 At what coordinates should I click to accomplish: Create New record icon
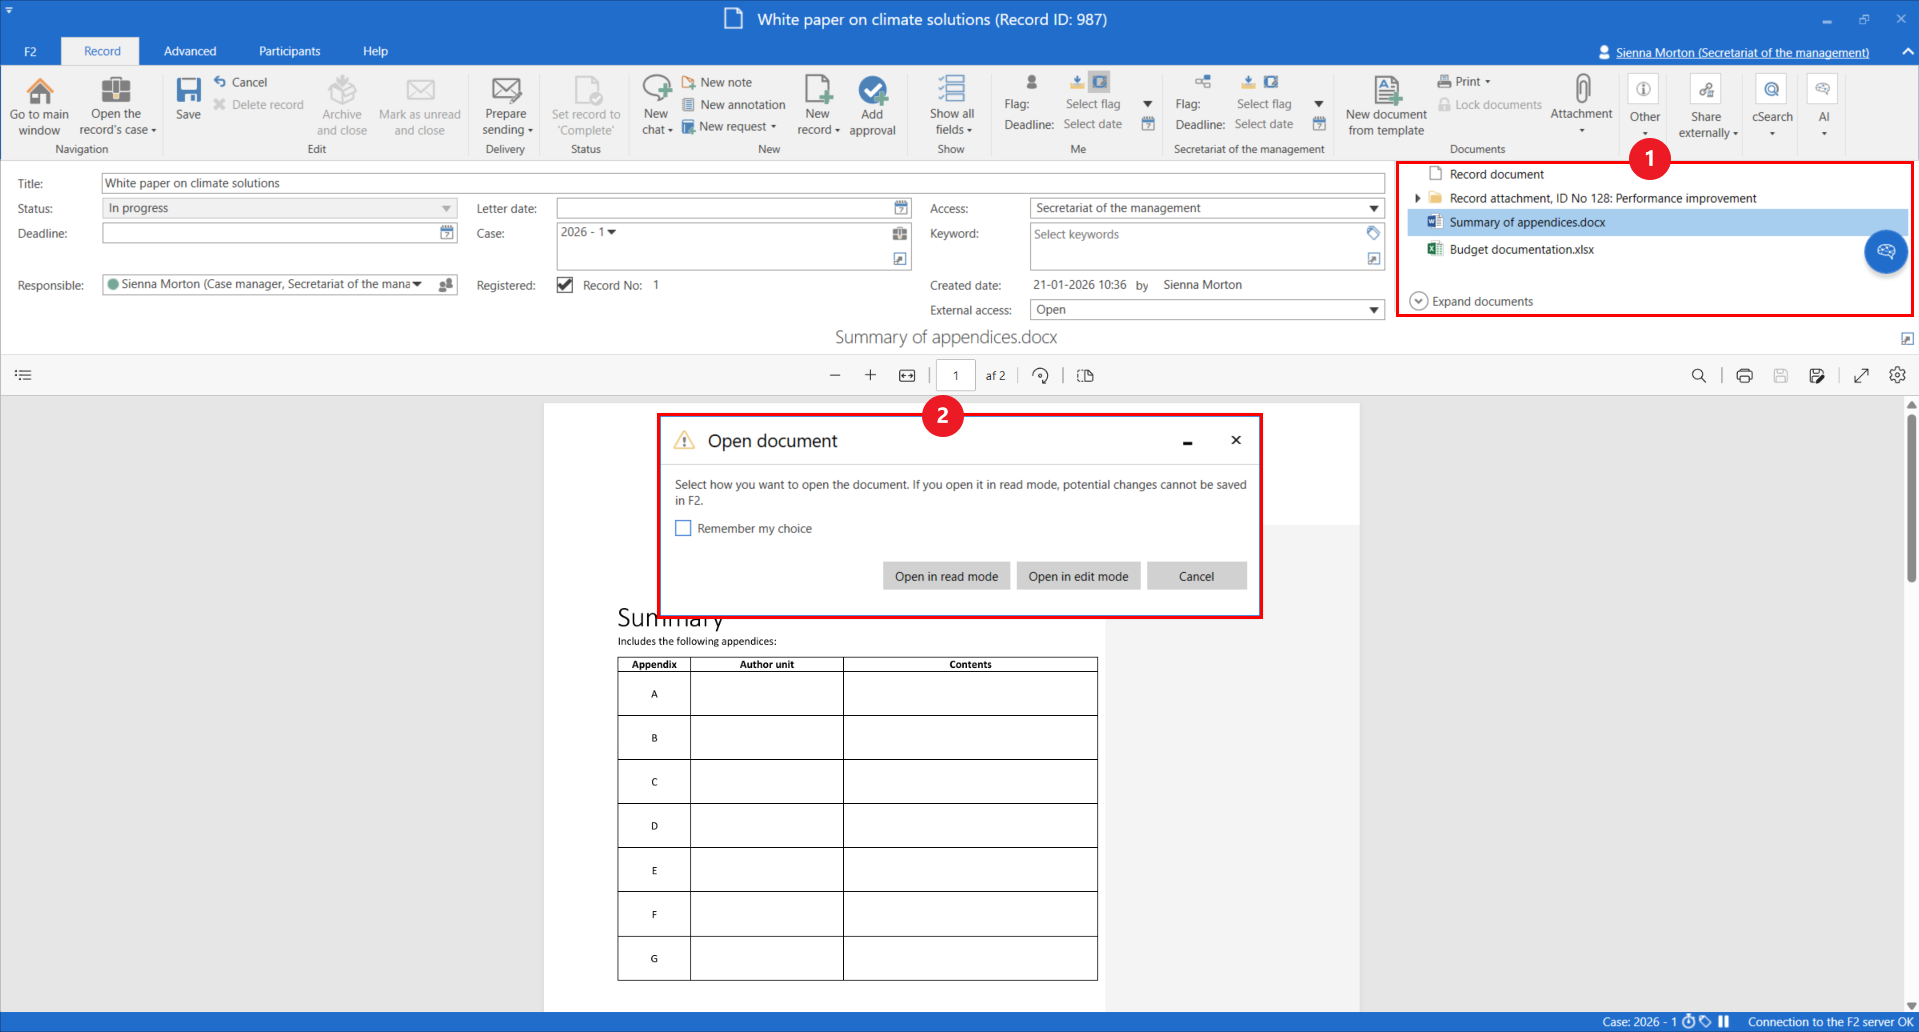click(818, 89)
